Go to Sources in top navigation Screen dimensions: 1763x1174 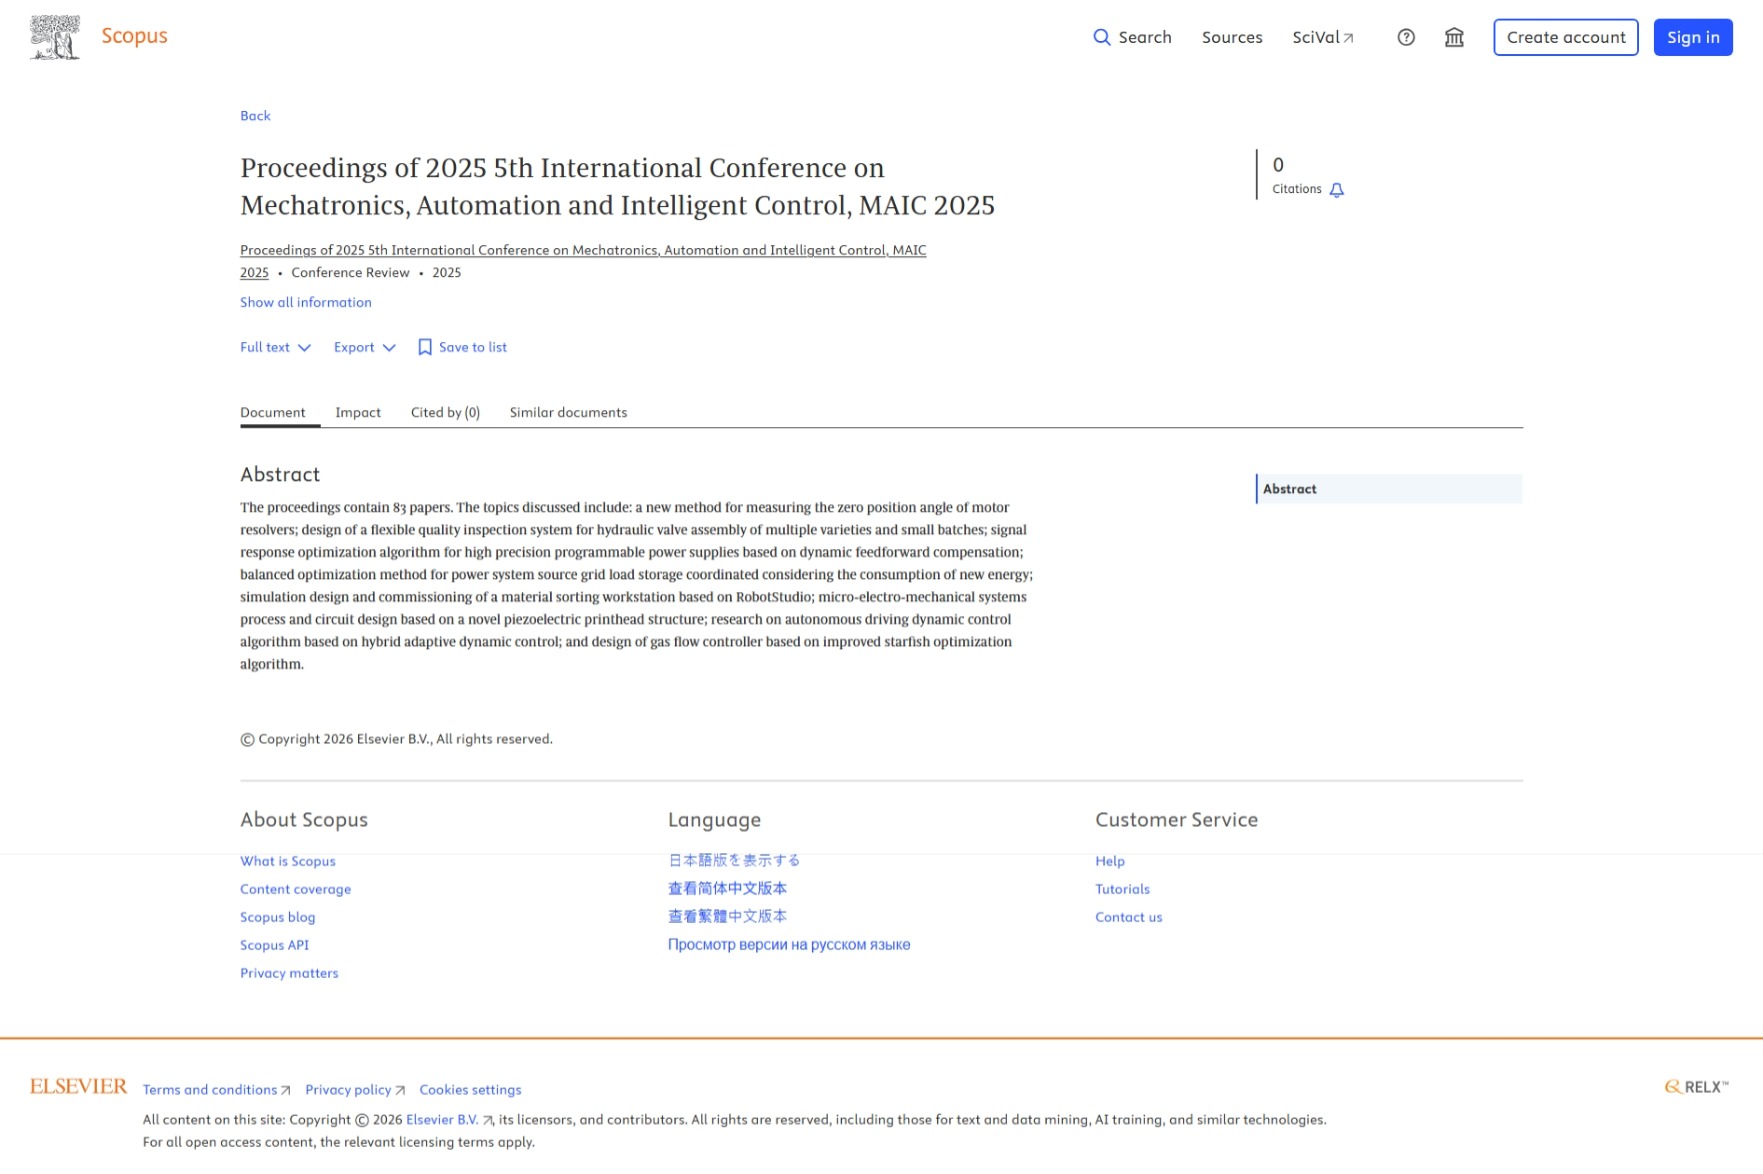[x=1232, y=37]
